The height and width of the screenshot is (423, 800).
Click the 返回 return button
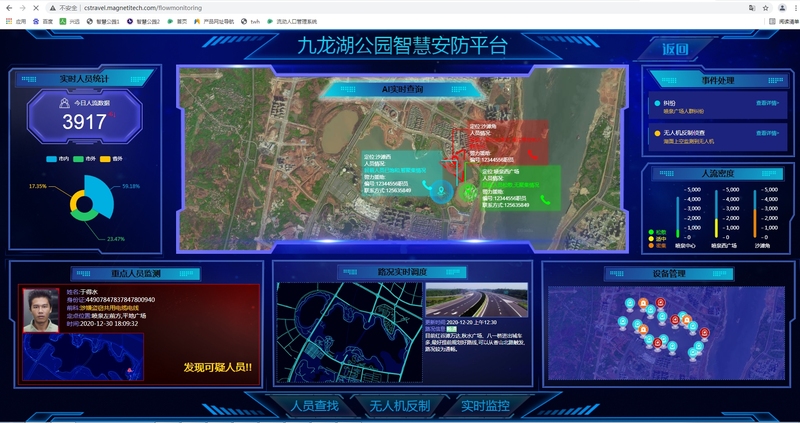tap(675, 49)
